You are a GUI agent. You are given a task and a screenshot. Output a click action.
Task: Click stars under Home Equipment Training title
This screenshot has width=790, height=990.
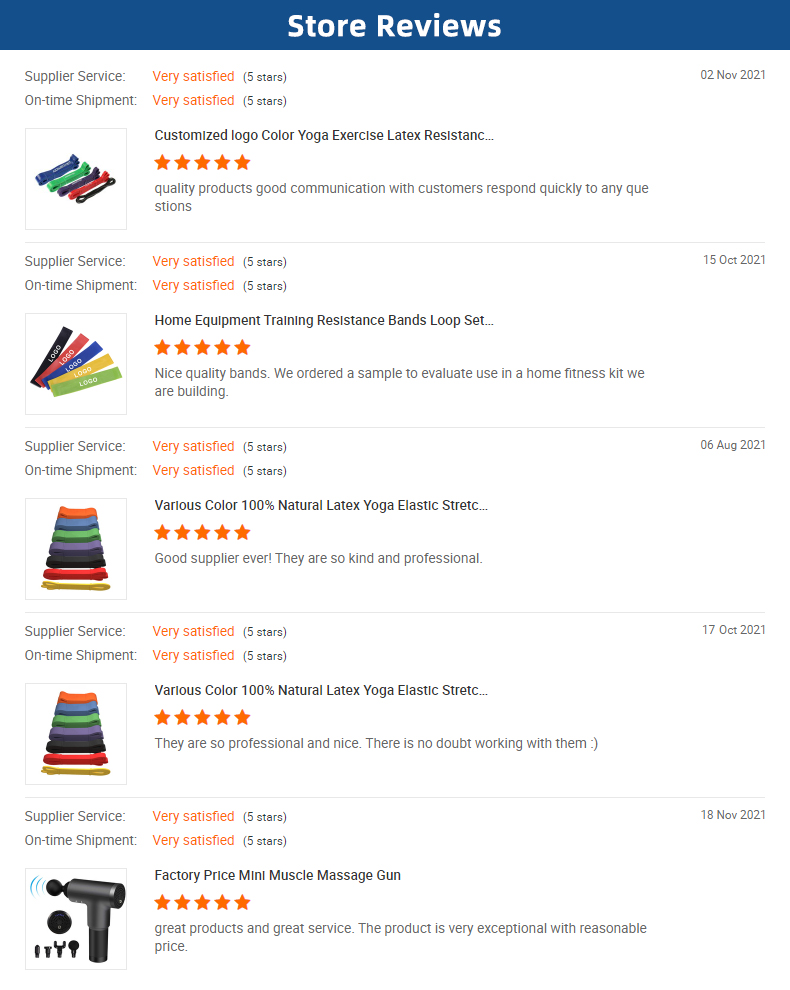202,347
